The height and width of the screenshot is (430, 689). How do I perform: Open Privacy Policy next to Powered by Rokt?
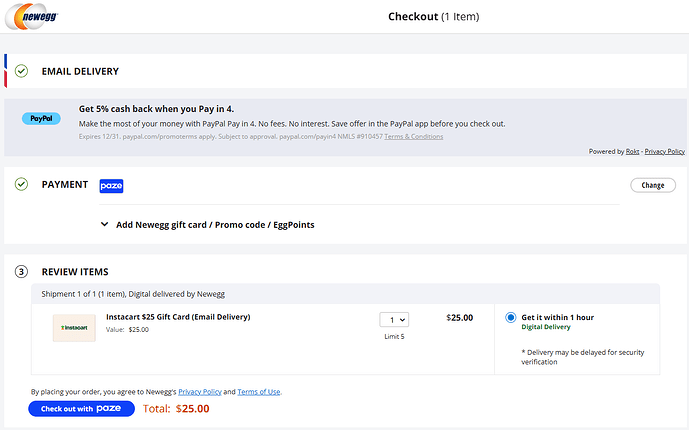click(x=665, y=151)
